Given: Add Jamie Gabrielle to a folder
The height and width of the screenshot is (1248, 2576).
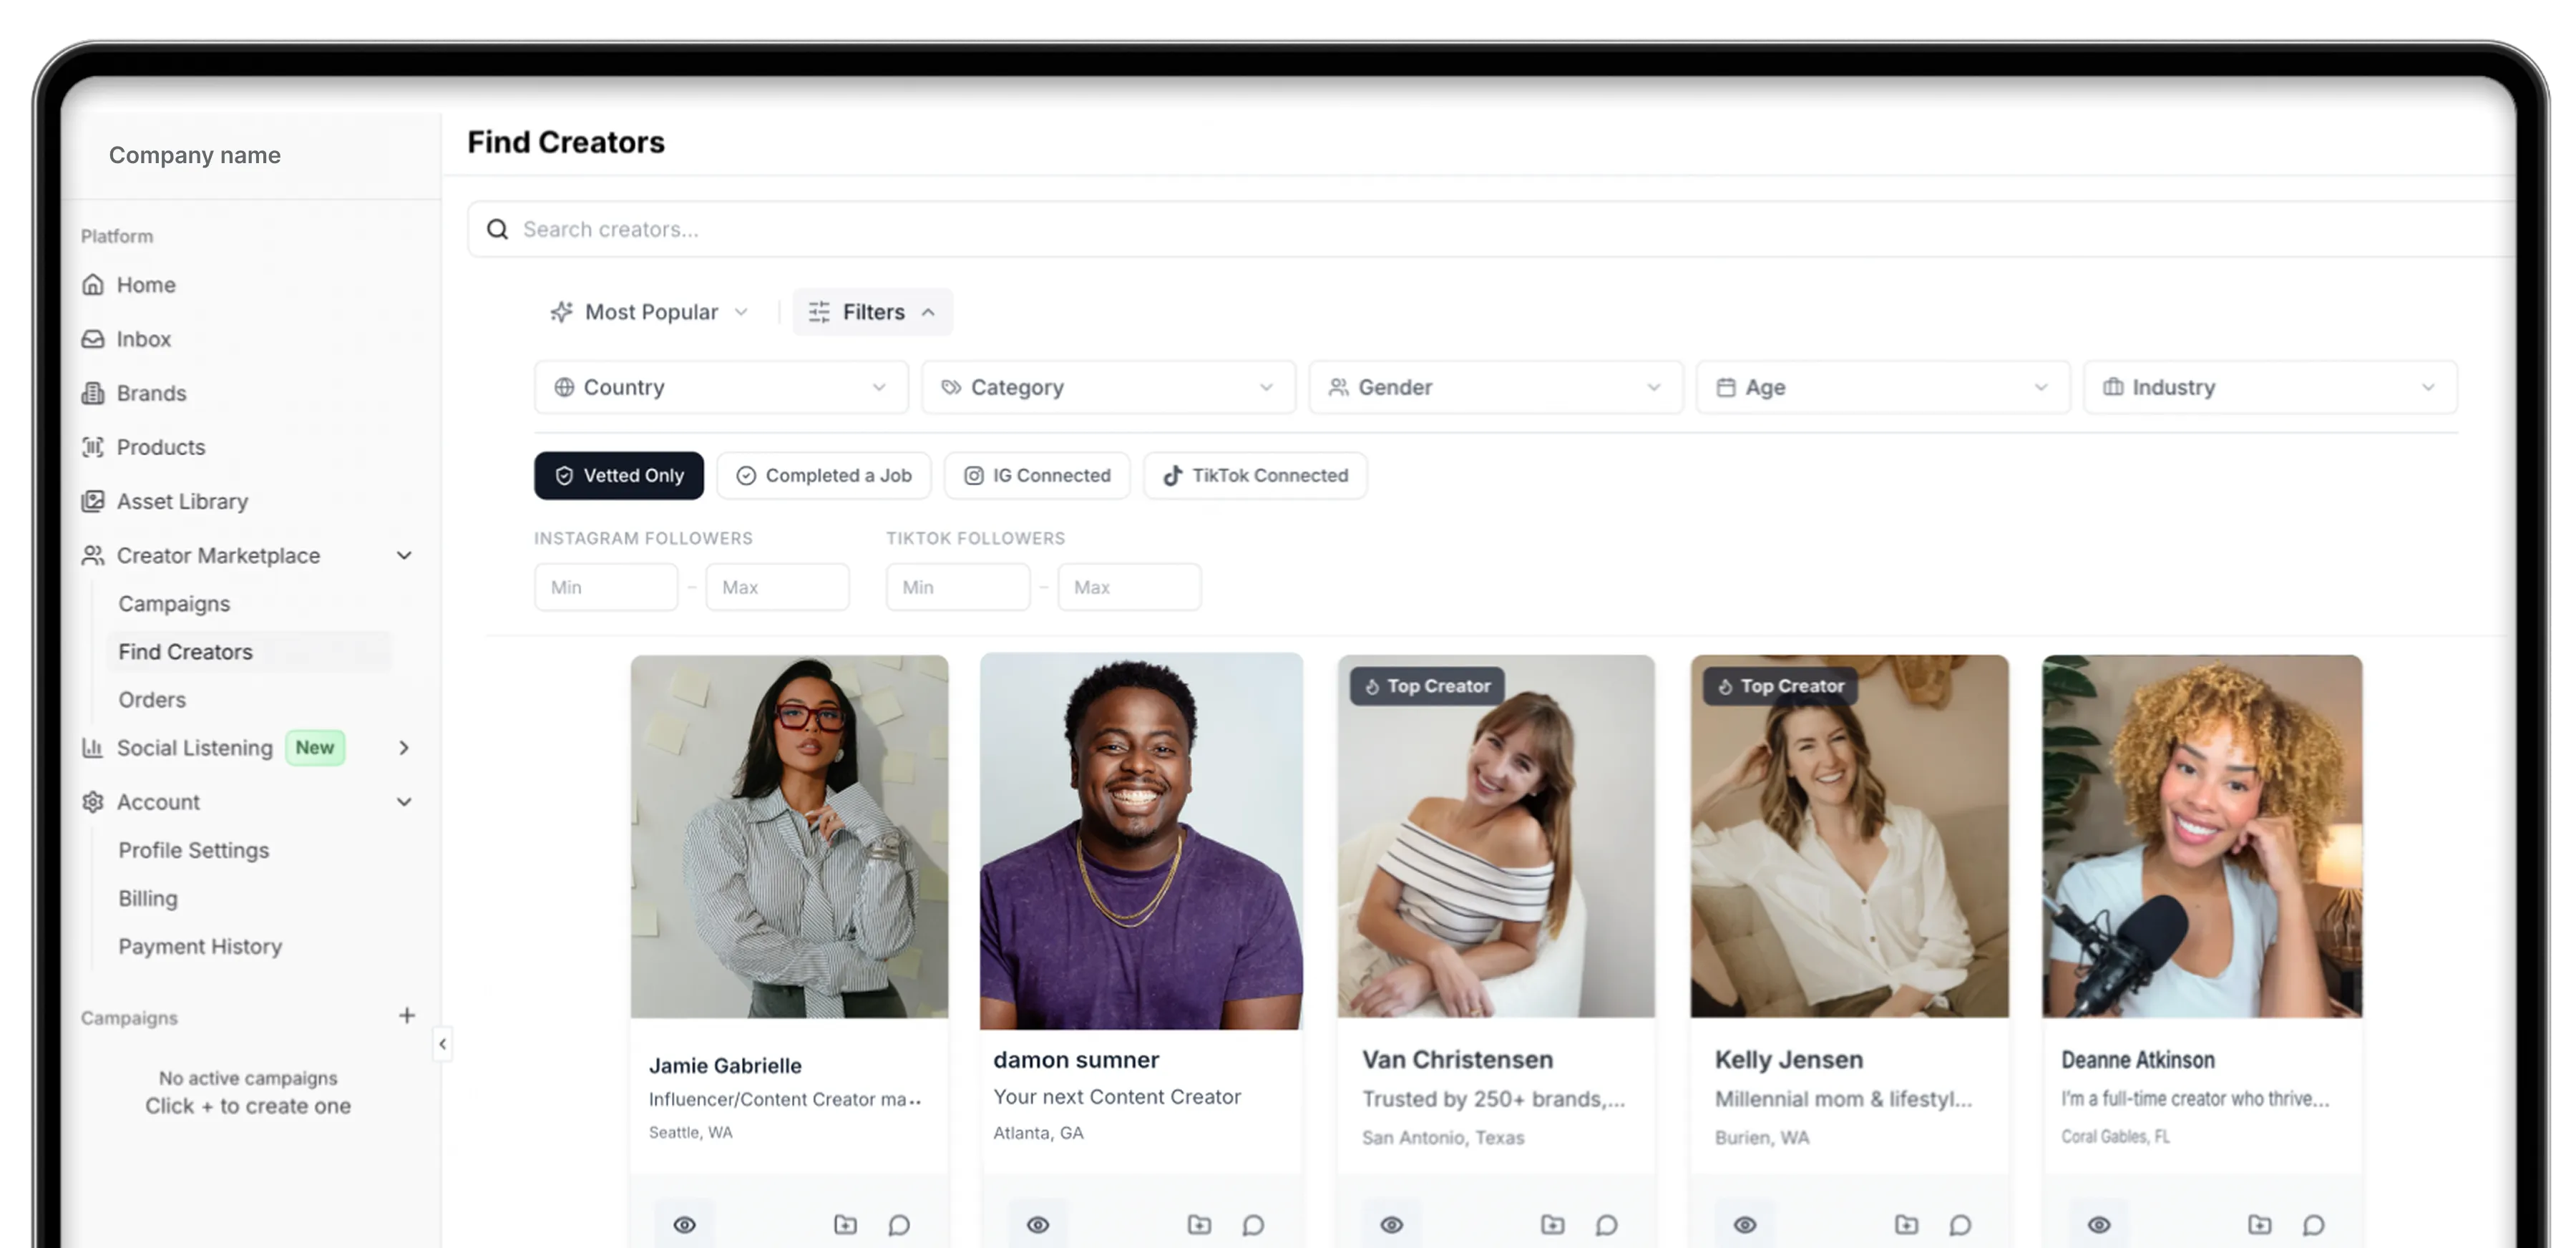Looking at the screenshot, I should pos(845,1225).
